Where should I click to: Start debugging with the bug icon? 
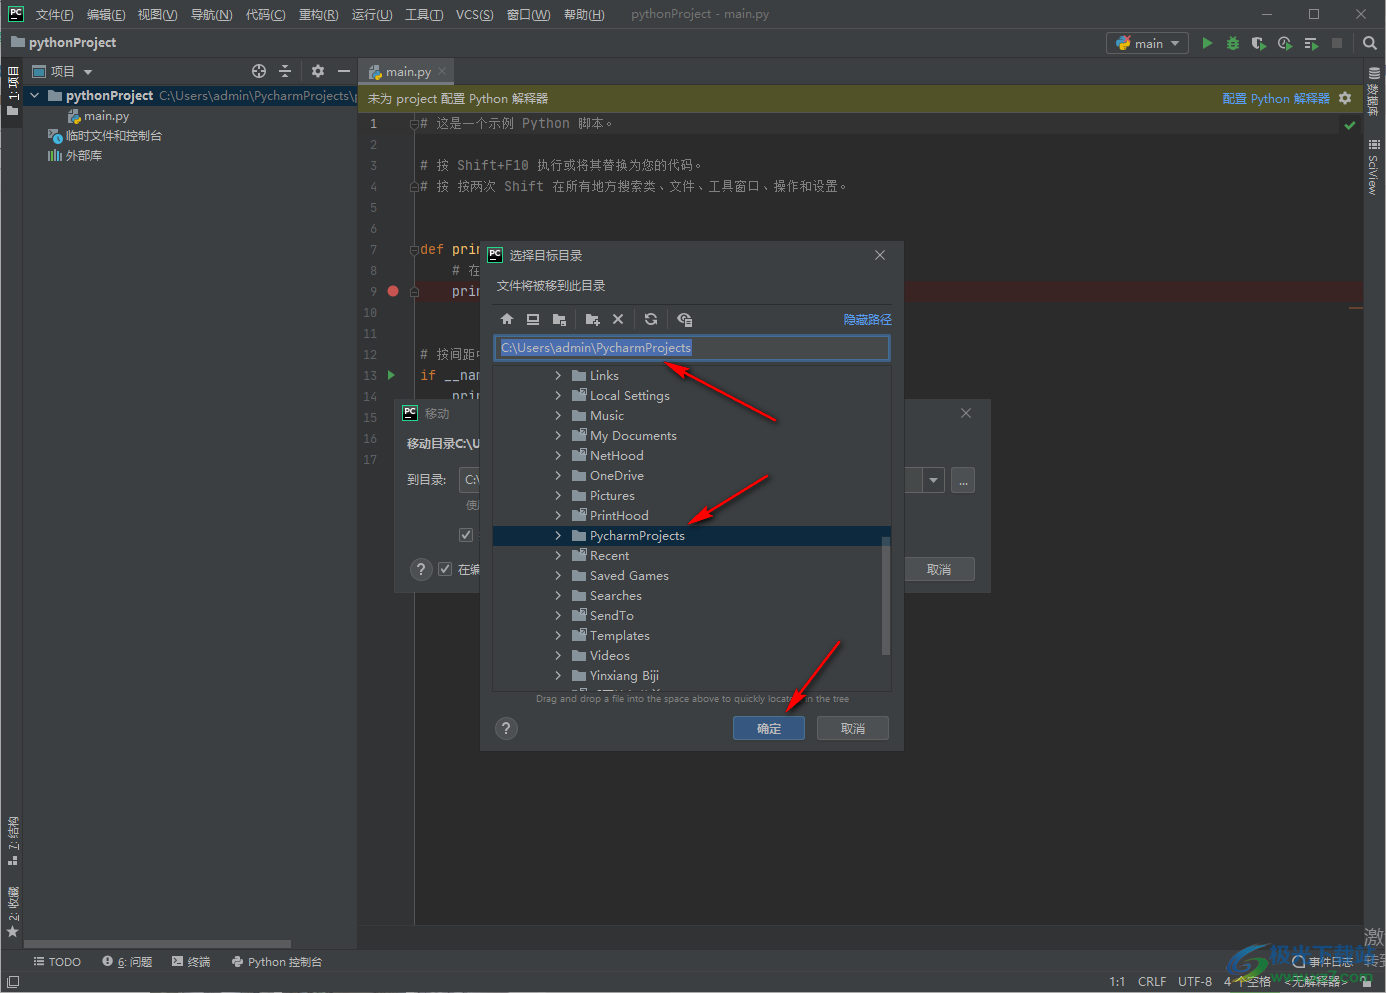tap(1233, 43)
